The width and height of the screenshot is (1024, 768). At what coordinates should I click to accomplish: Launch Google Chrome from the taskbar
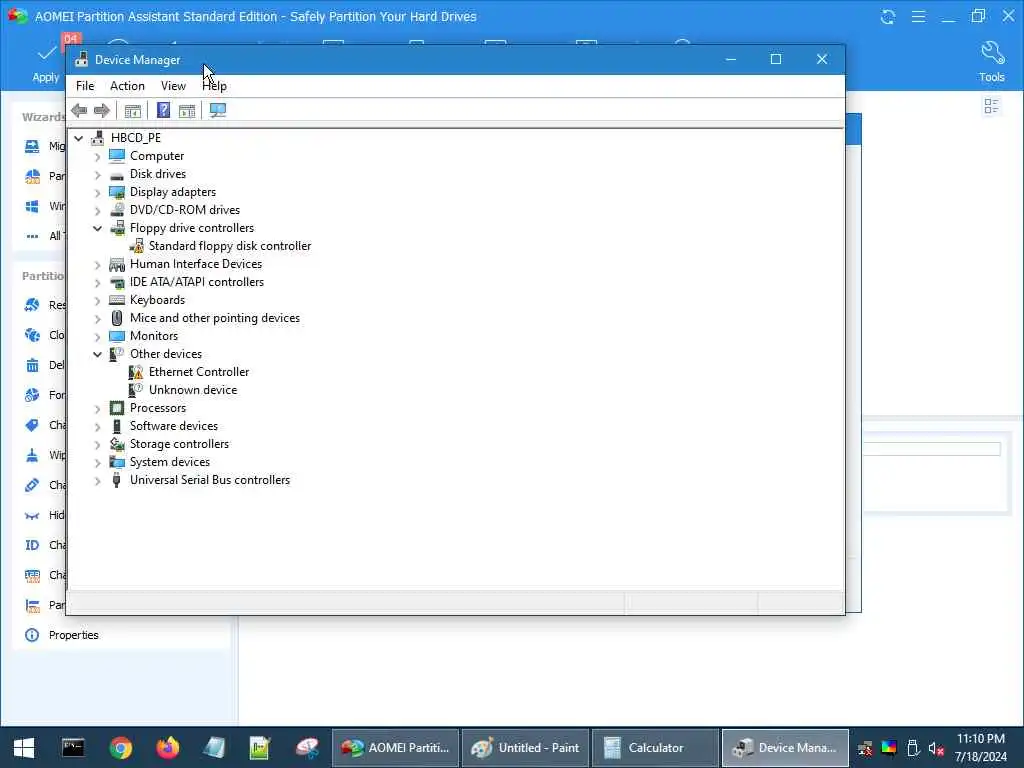[x=121, y=748]
